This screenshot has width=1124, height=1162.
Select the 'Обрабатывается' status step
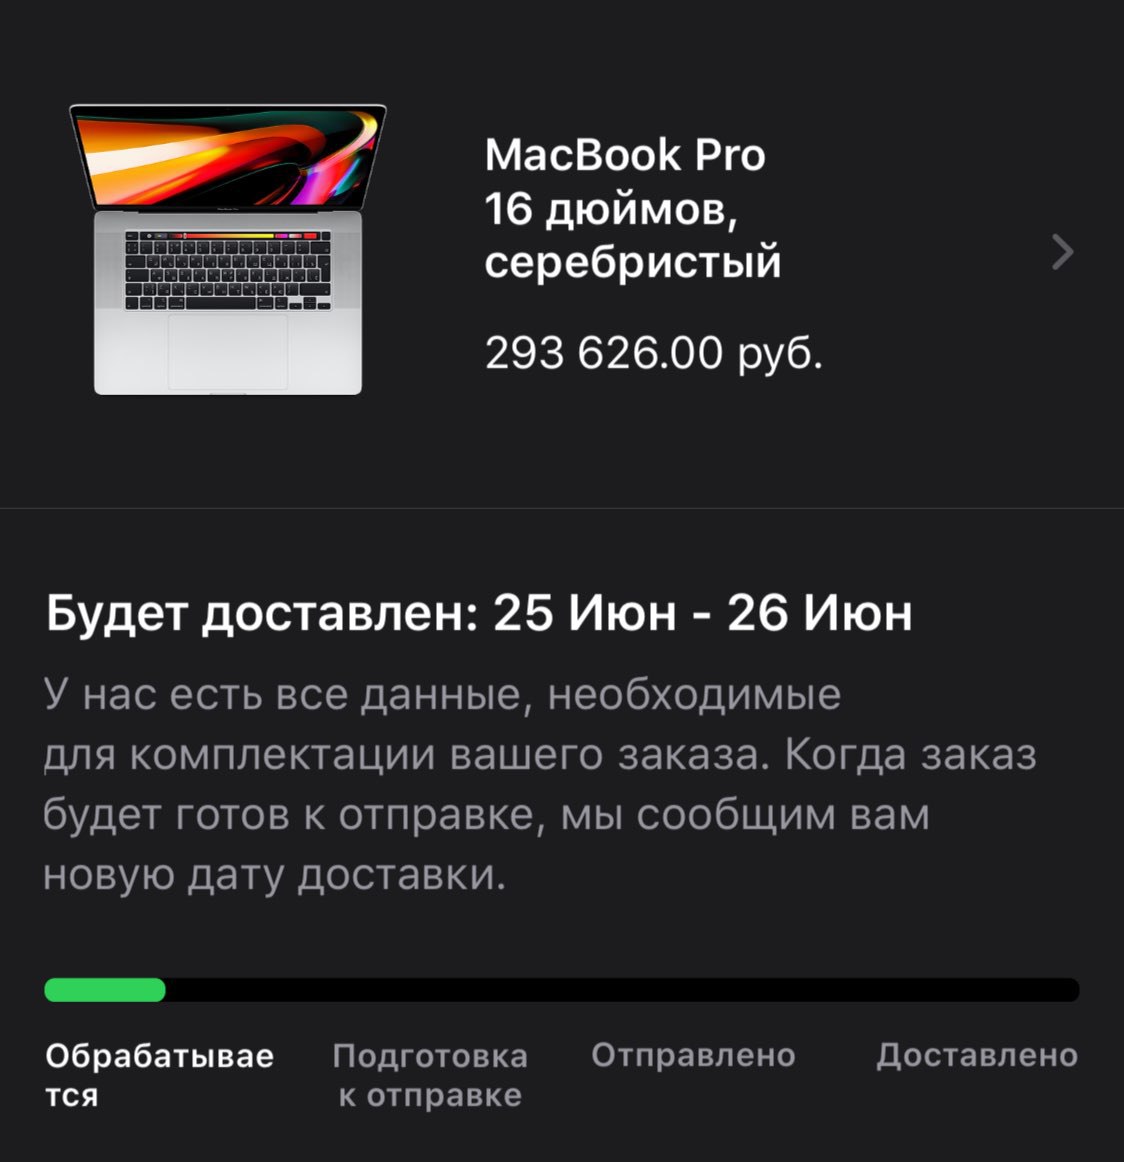[159, 1075]
